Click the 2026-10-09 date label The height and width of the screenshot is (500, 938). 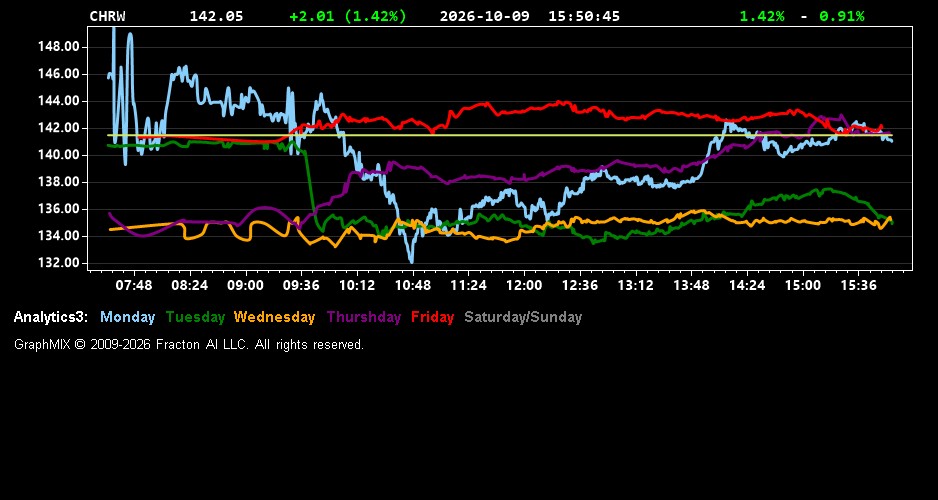(x=485, y=16)
